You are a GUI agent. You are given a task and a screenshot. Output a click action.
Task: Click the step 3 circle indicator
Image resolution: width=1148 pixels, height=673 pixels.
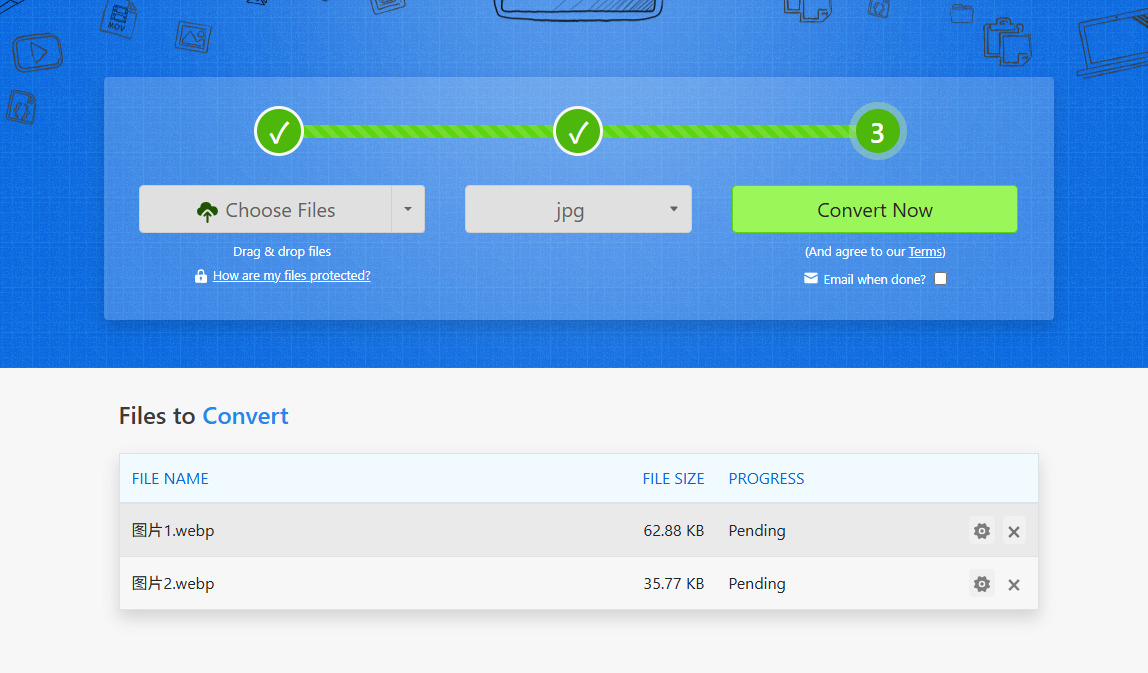(877, 132)
